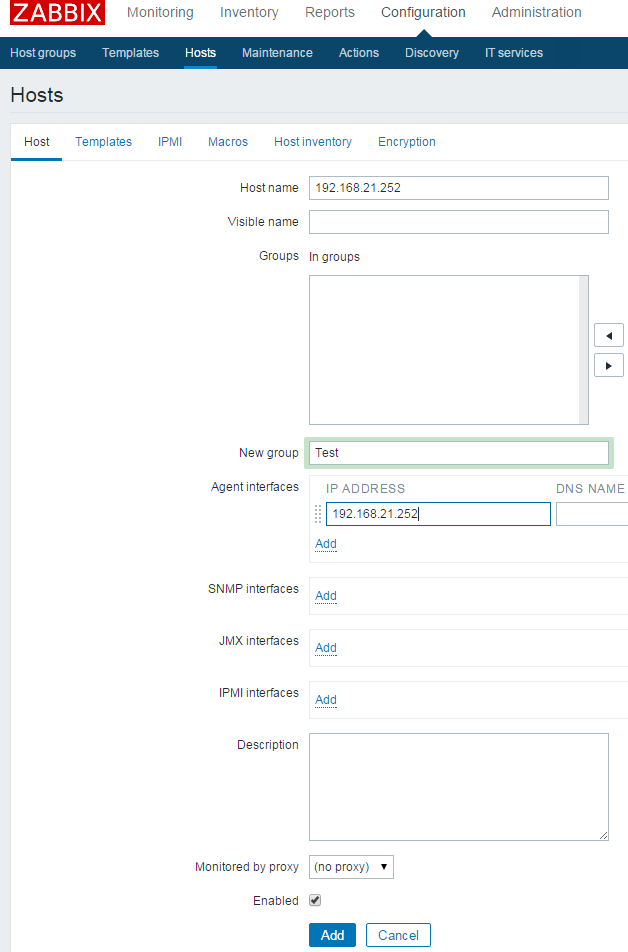
Task: Open the Monitored by proxy dropdown
Action: [351, 867]
